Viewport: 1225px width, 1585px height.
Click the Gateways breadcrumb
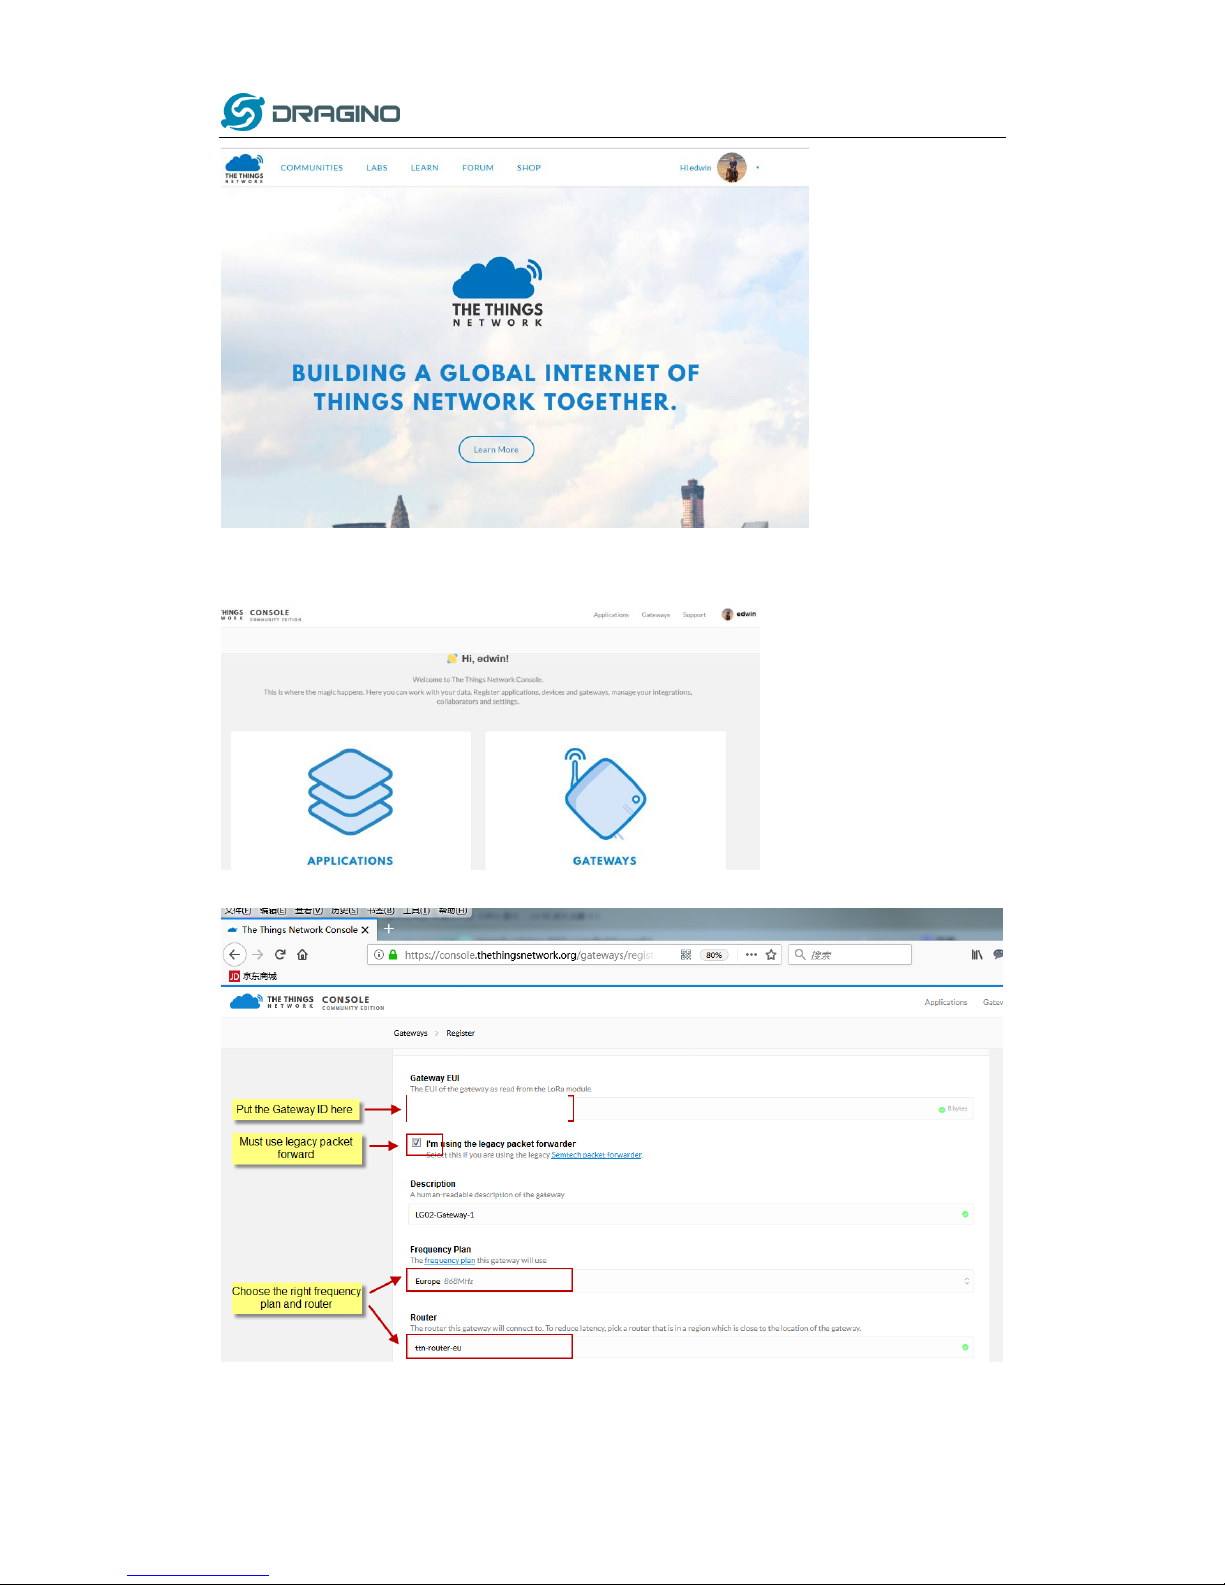410,1033
